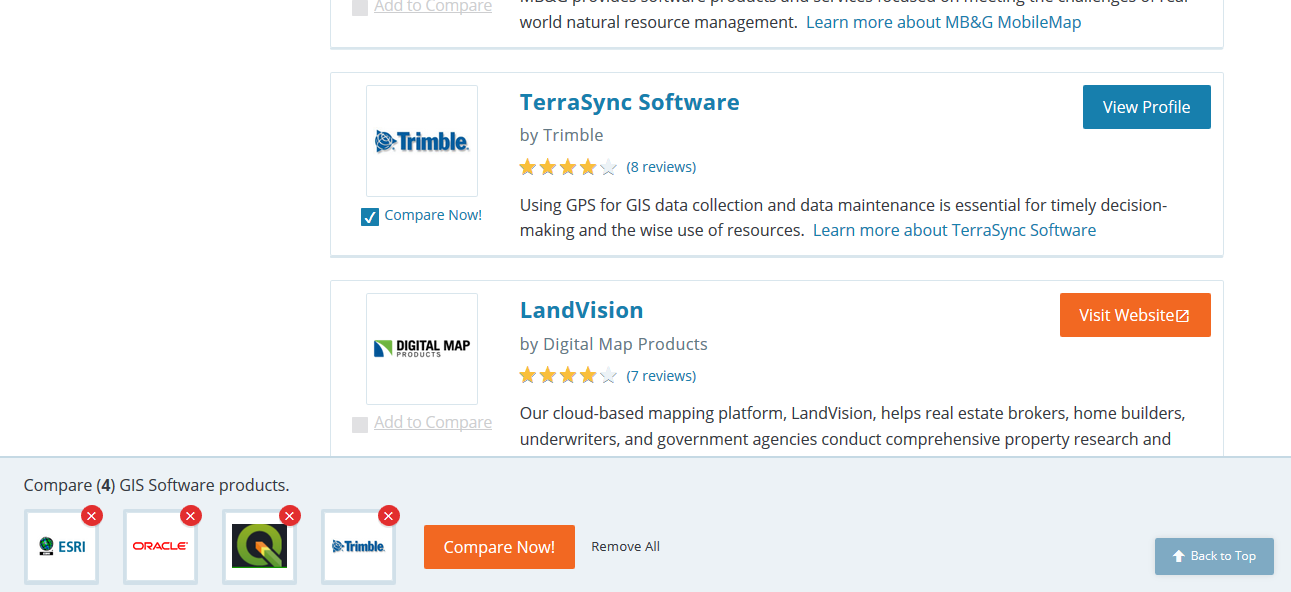Check the MB&G Add to Compare checkbox
Screen dimensions: 1291x592
pyautogui.click(x=360, y=8)
